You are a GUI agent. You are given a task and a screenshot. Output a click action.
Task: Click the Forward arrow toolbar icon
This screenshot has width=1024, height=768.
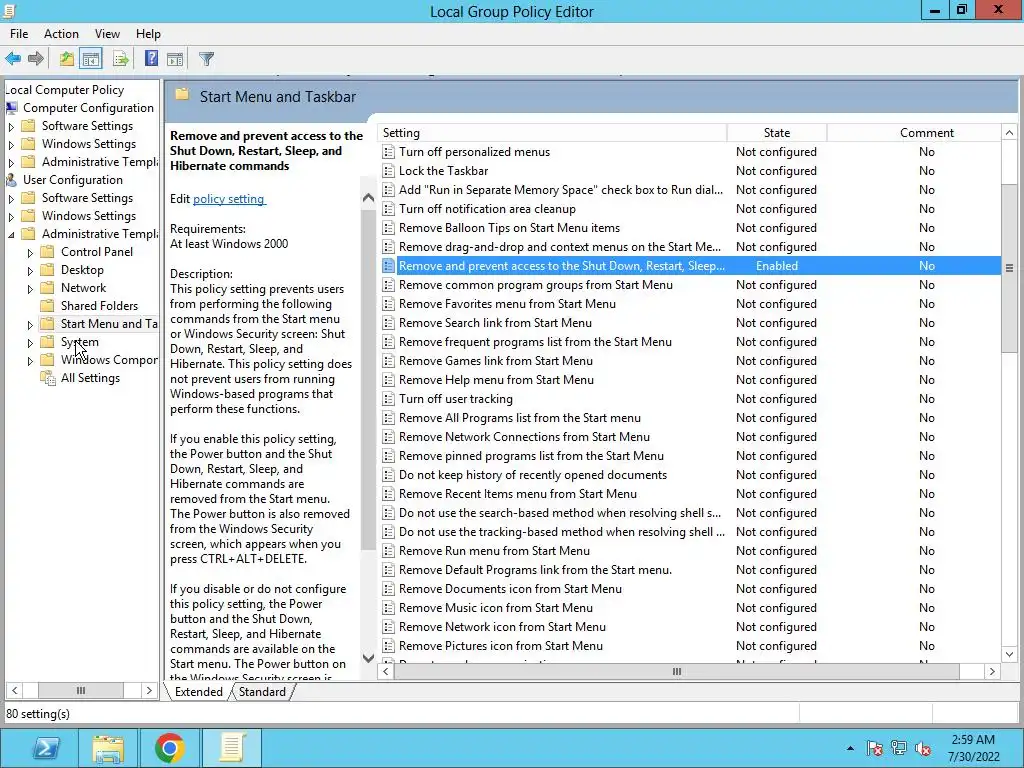tap(36, 59)
